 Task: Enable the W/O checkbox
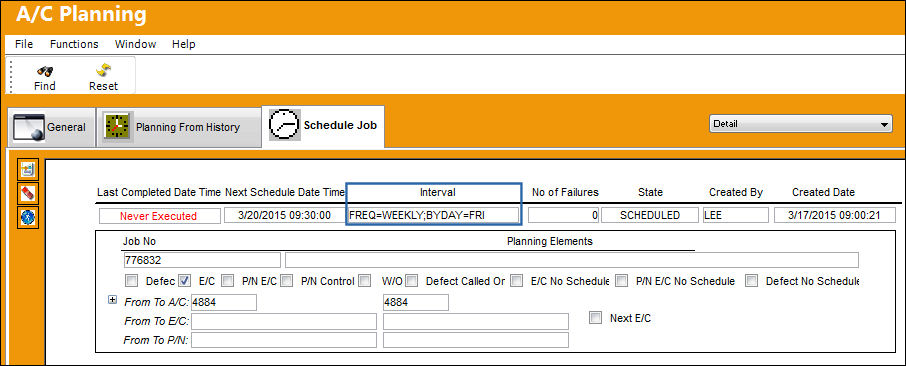[x=365, y=281]
